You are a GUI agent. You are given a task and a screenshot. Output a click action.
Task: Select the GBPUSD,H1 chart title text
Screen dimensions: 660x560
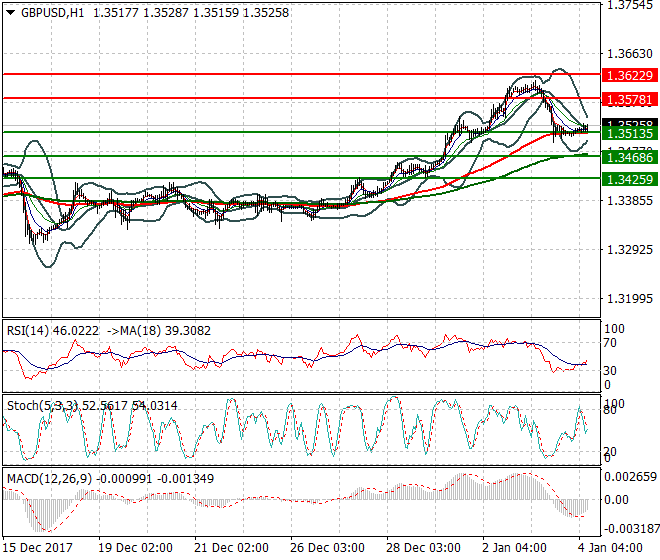(x=53, y=13)
